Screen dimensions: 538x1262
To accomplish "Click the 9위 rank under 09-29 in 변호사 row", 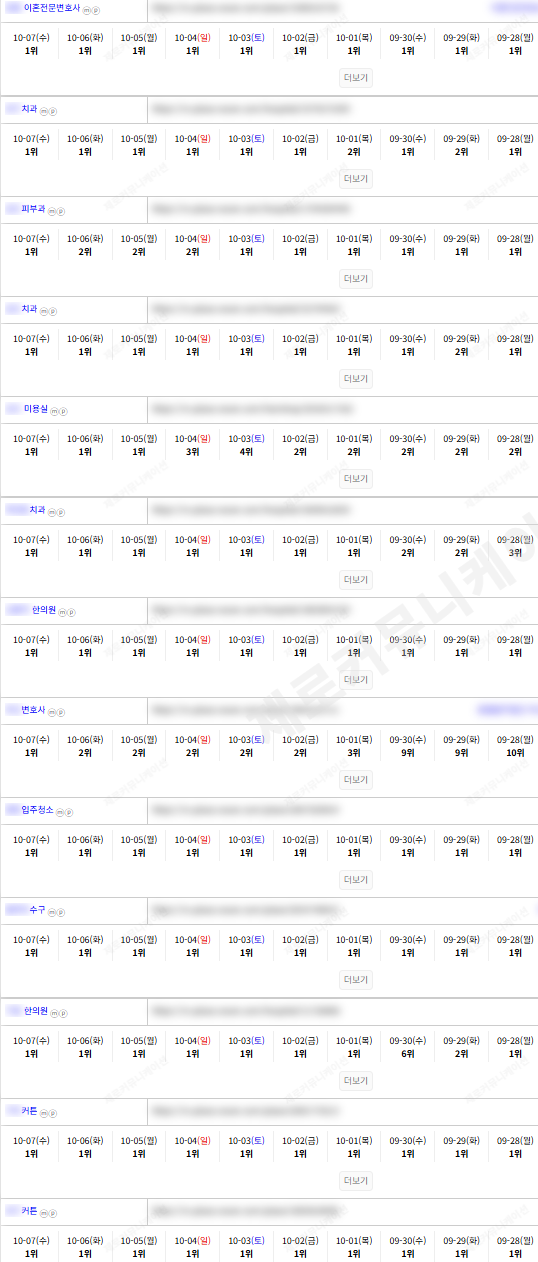I will point(461,753).
